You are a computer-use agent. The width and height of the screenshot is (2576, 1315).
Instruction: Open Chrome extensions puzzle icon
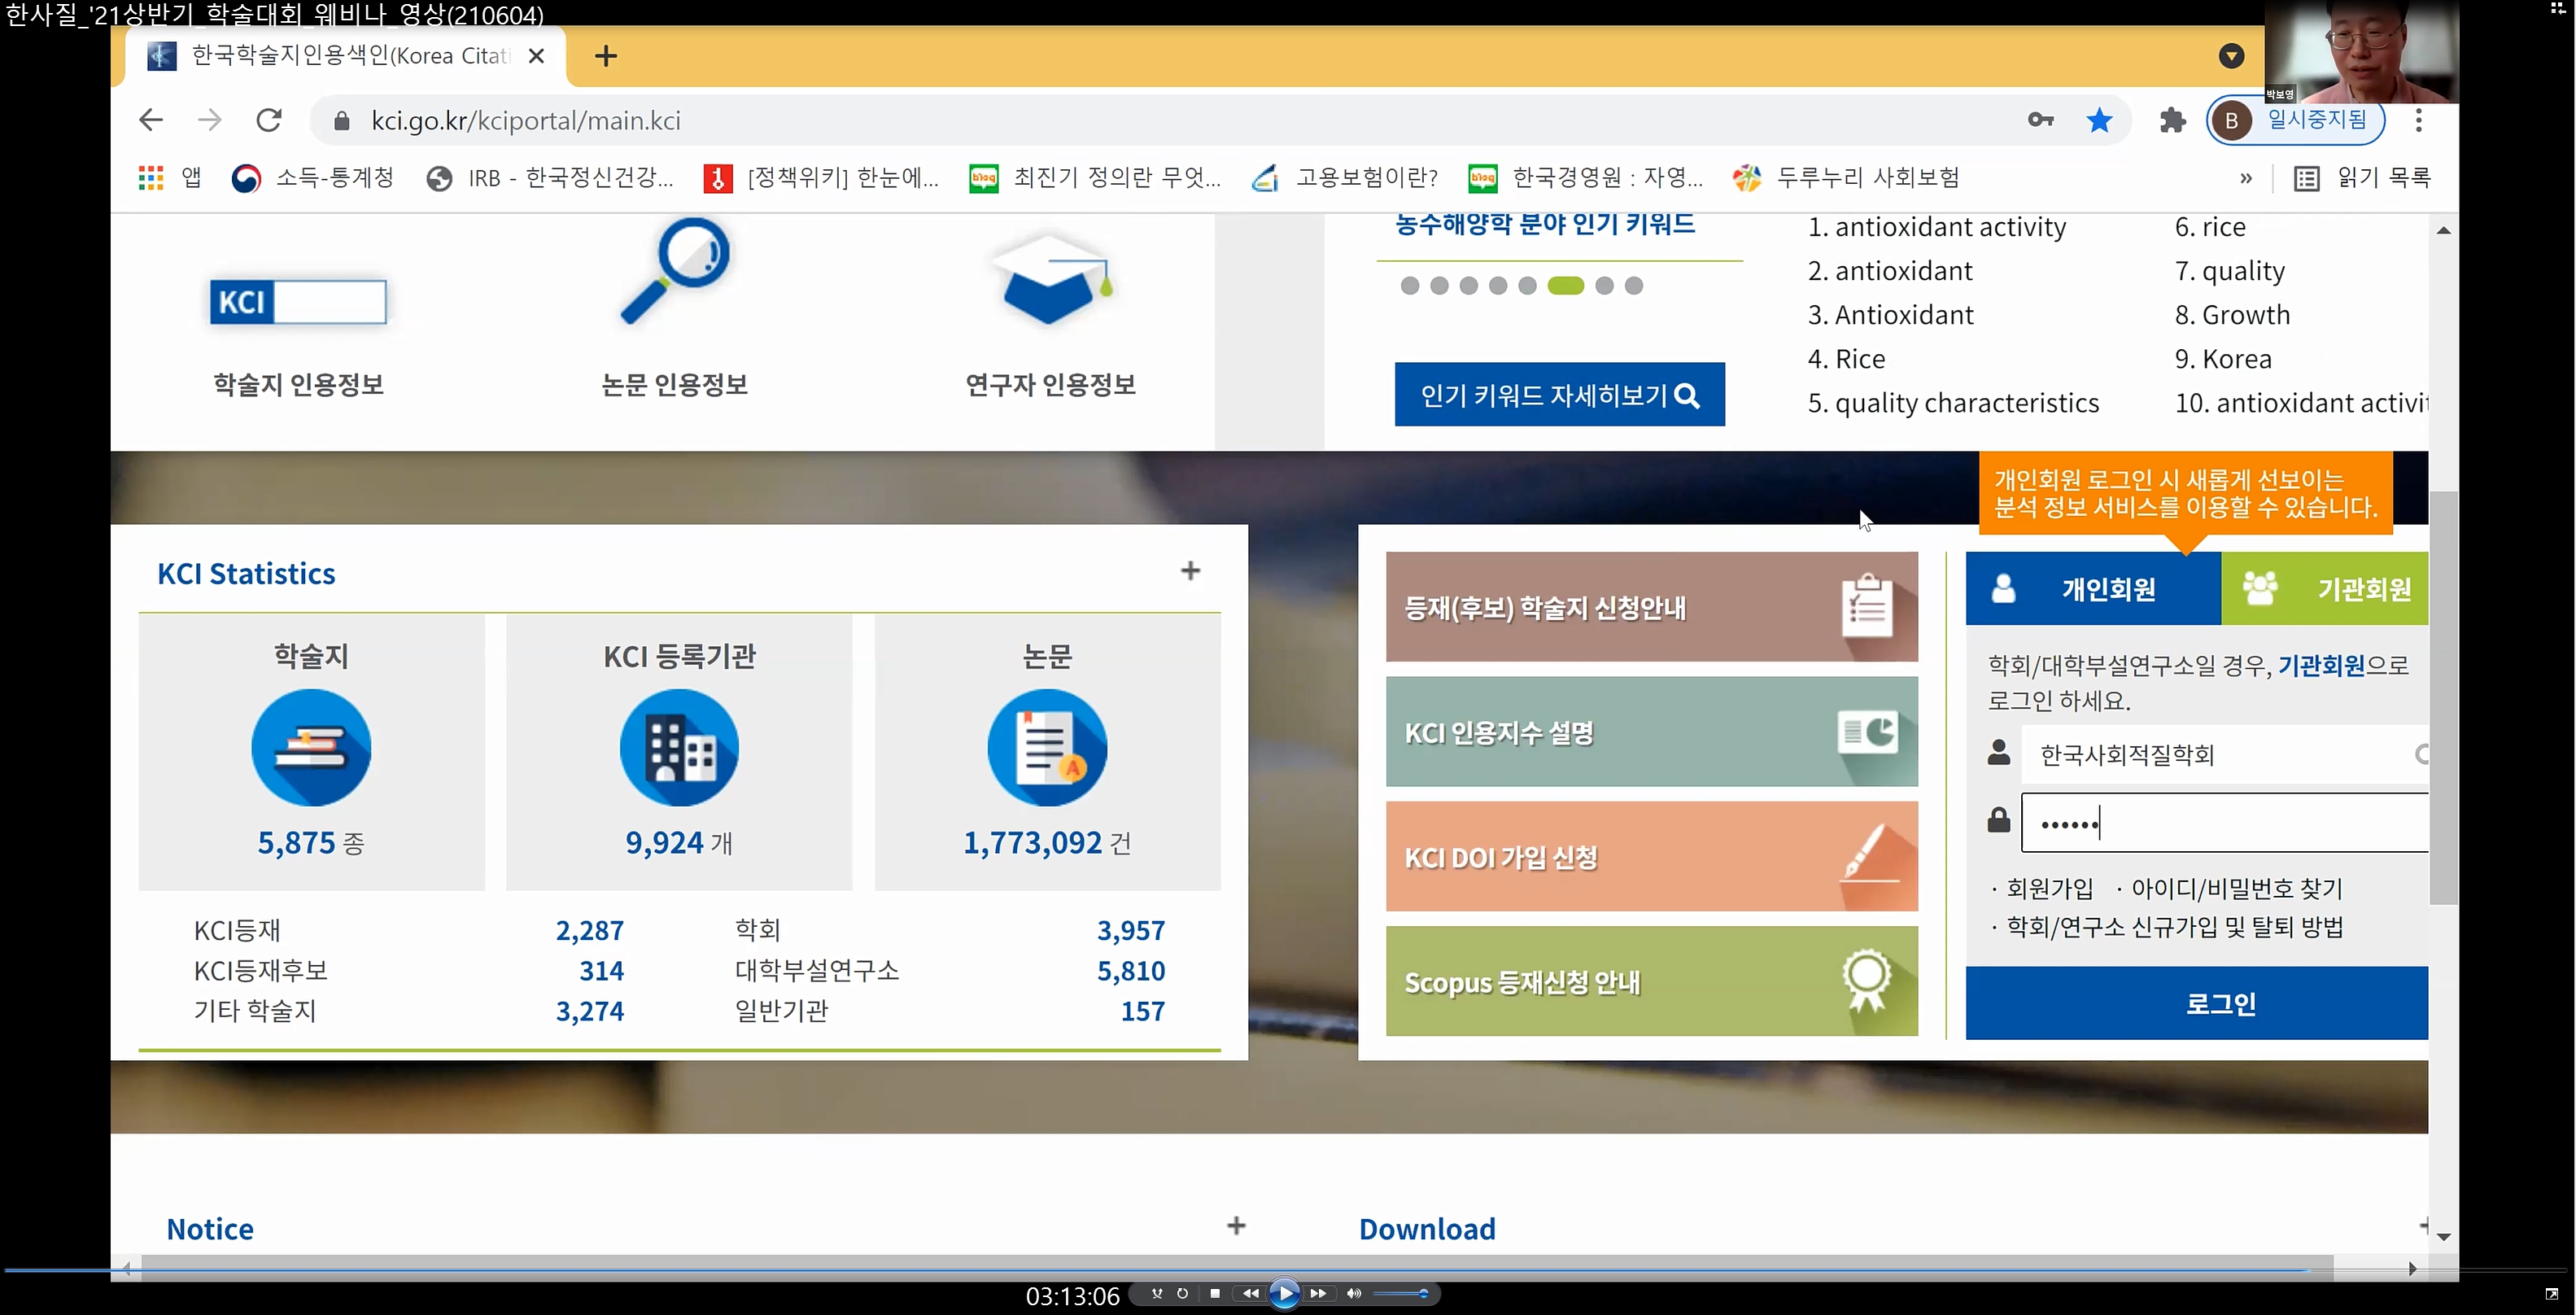click(2172, 121)
